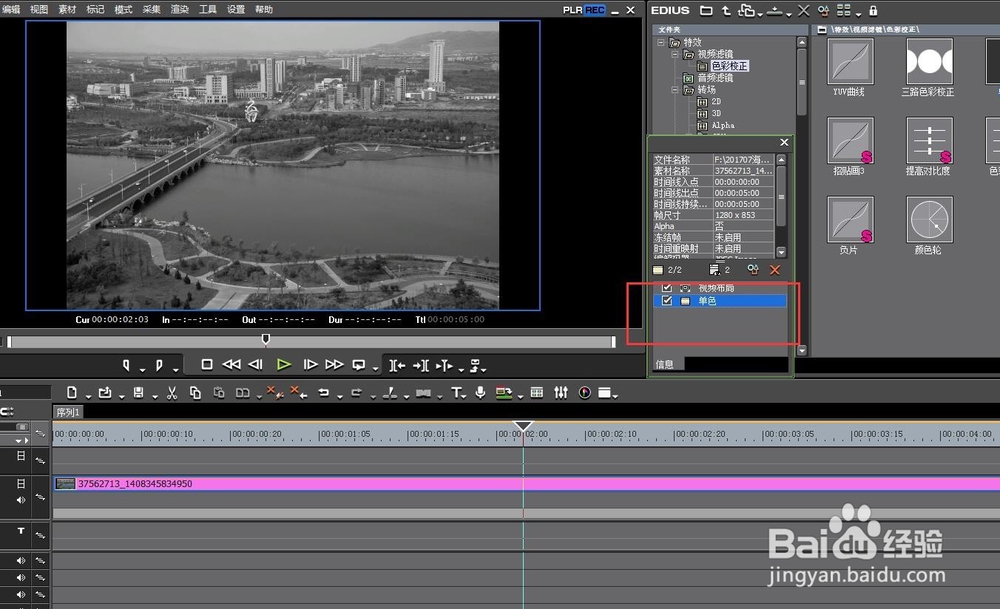The width and height of the screenshot is (1000, 609).
Task: Click the Copy icon in timeline toolbar
Action: point(195,393)
